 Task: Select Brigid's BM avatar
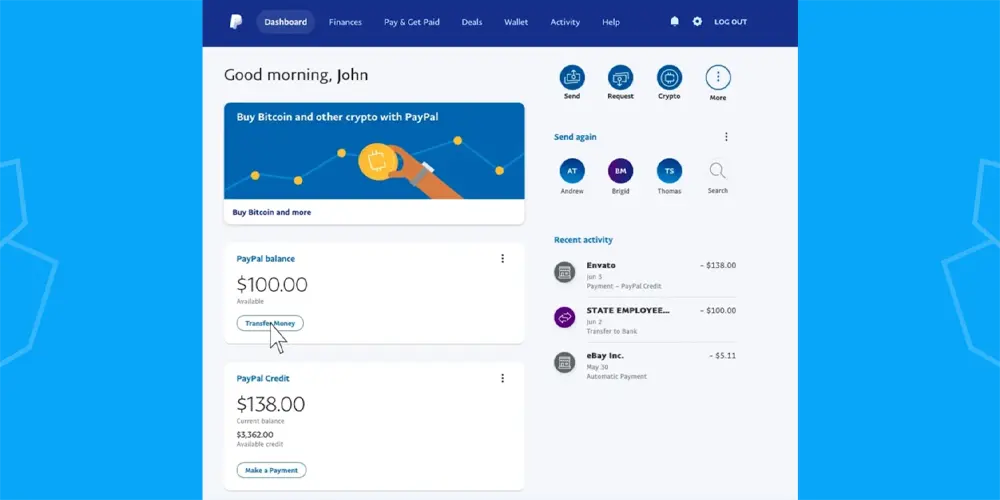[x=621, y=171]
